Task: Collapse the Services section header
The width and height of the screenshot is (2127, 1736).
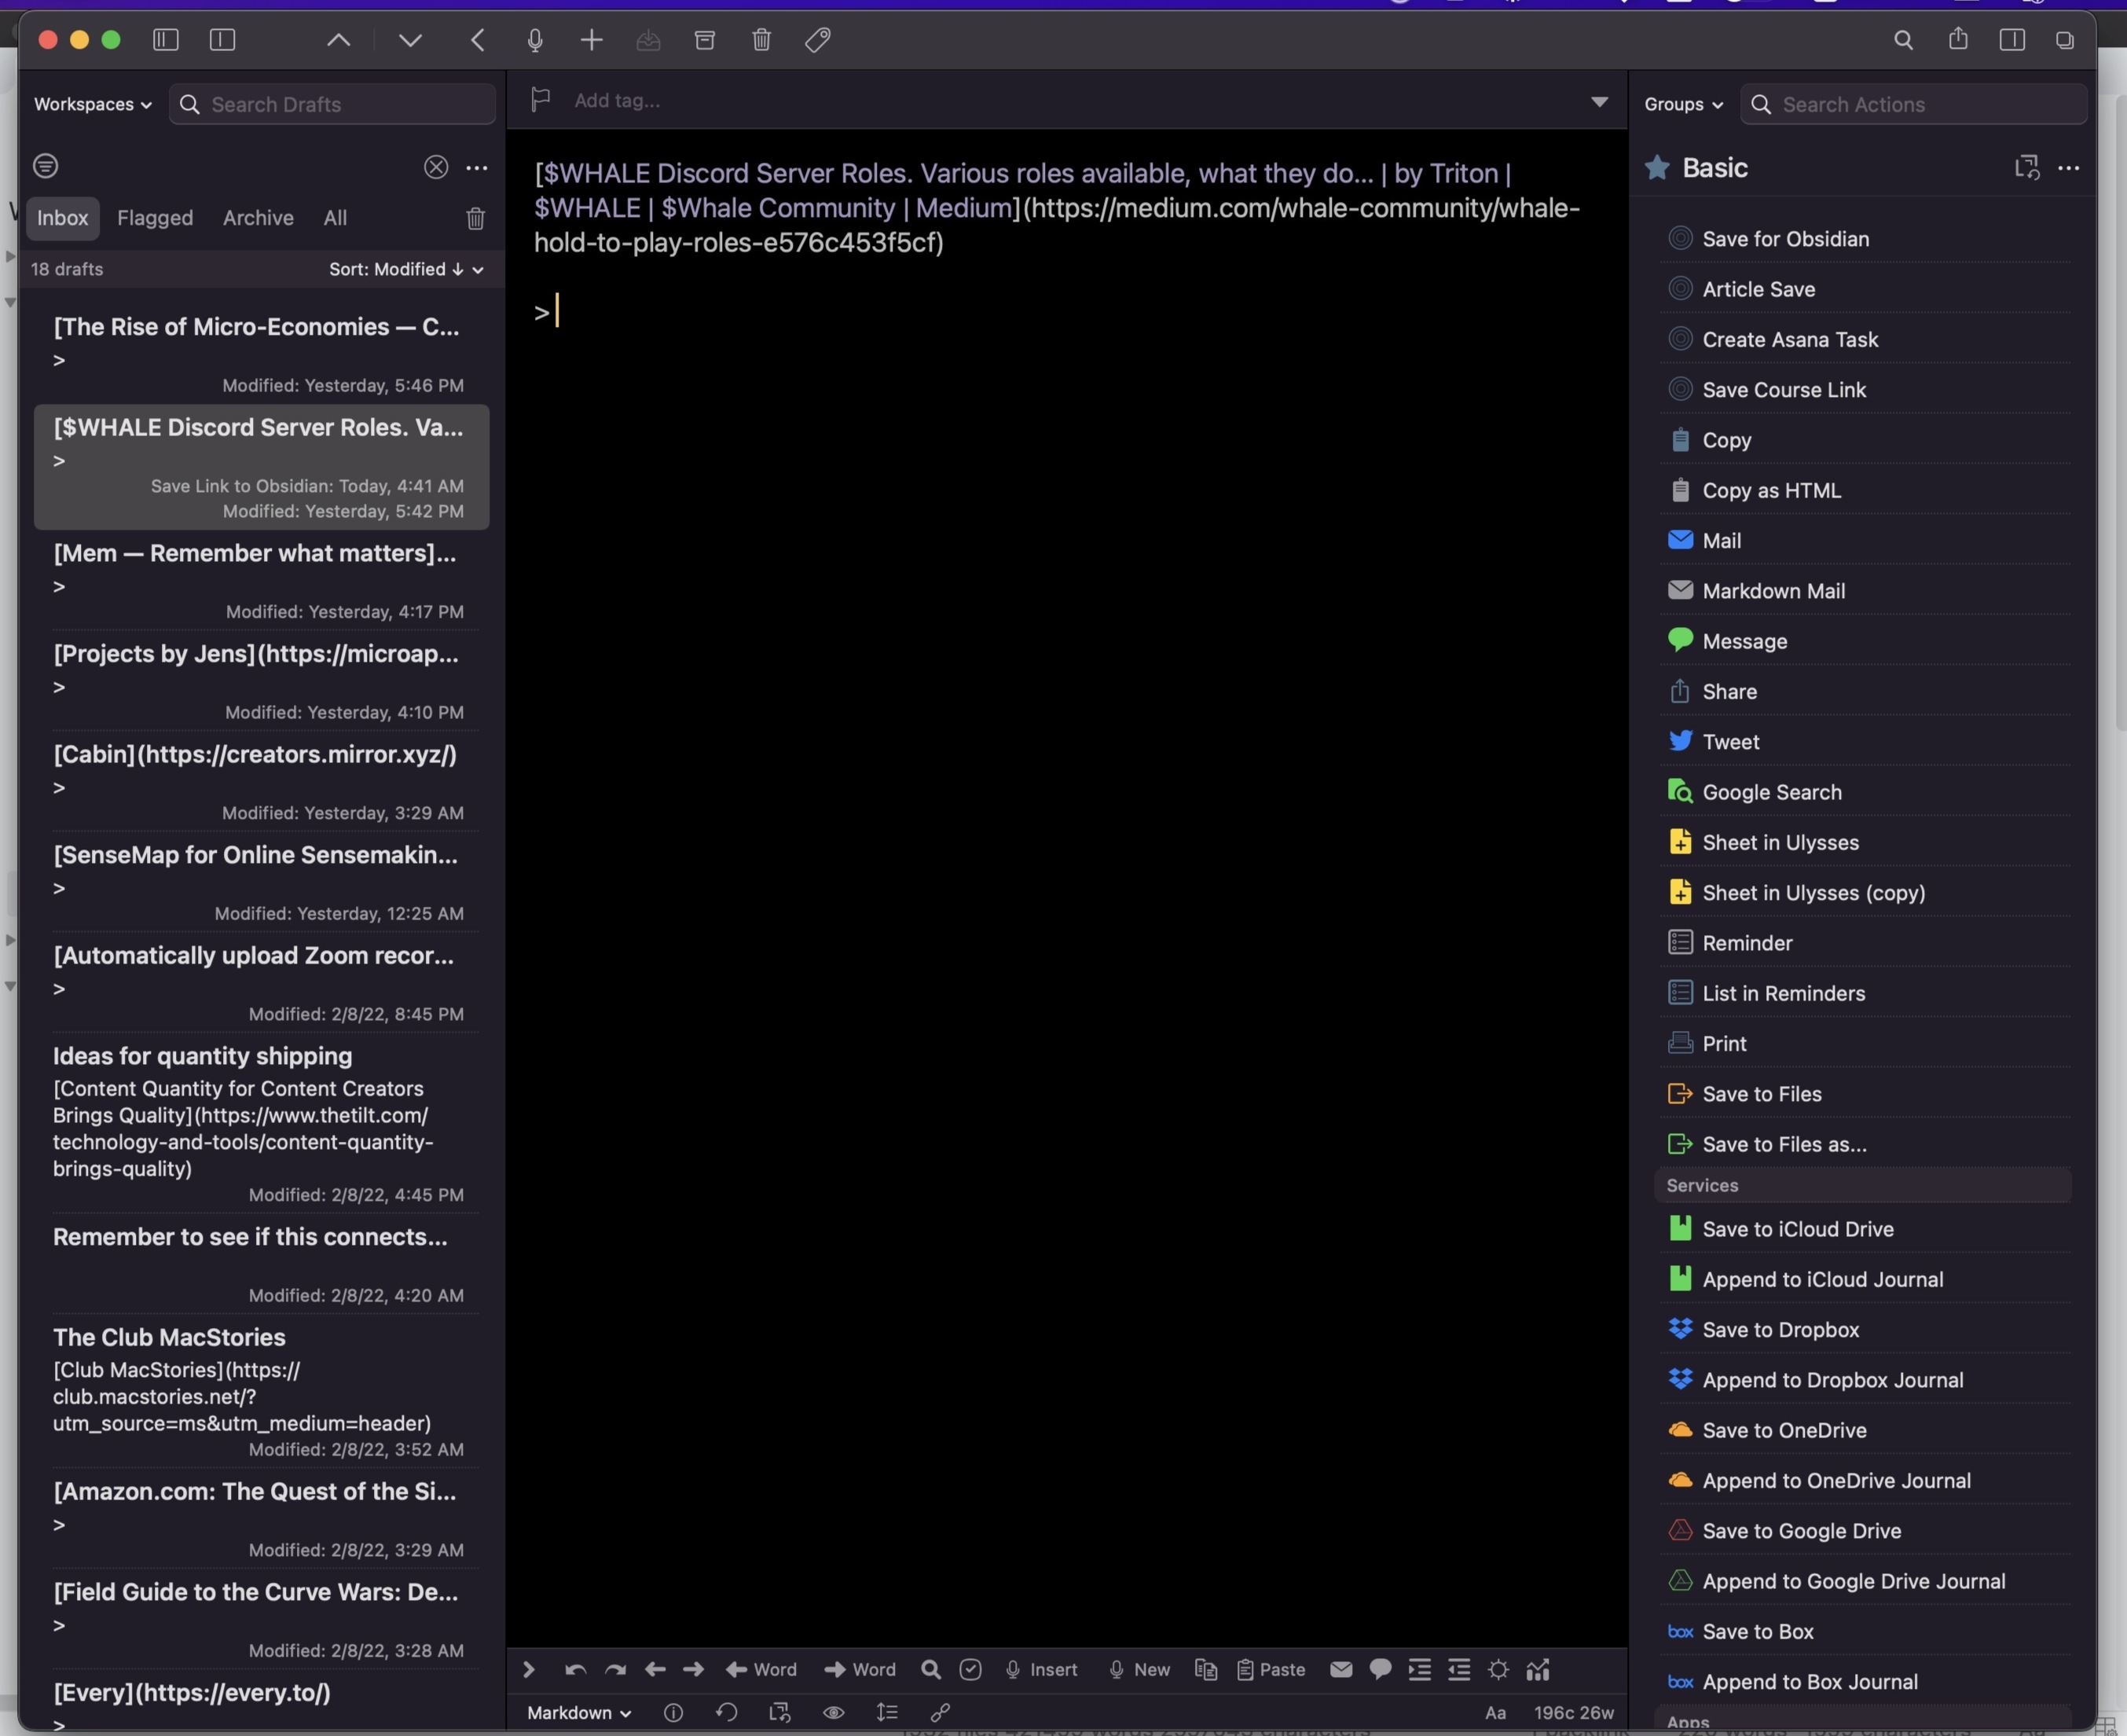Action: point(1862,1185)
